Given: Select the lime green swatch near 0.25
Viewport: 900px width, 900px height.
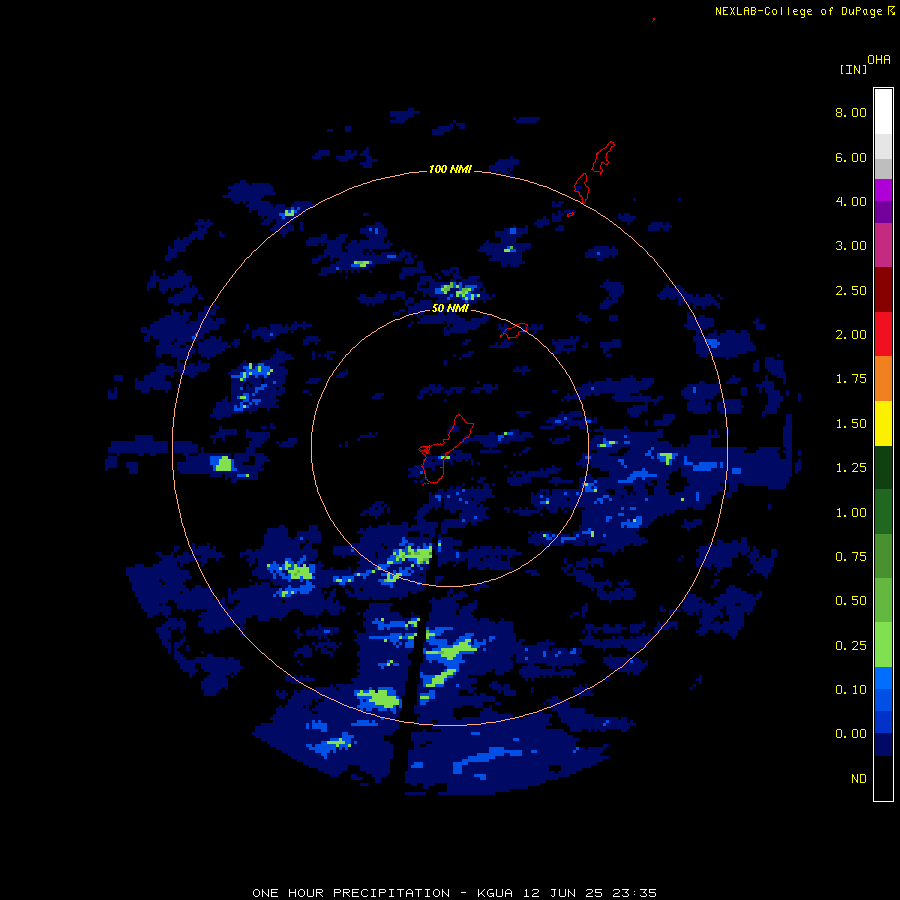Looking at the screenshot, I should tap(883, 645).
